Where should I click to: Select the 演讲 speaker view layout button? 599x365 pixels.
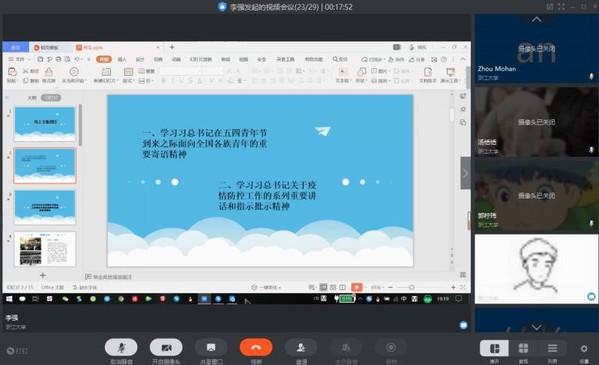point(494,348)
